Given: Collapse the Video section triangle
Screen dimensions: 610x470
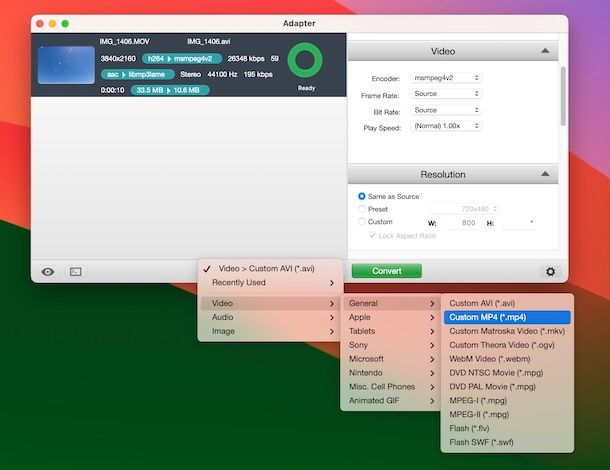Looking at the screenshot, I should [545, 51].
